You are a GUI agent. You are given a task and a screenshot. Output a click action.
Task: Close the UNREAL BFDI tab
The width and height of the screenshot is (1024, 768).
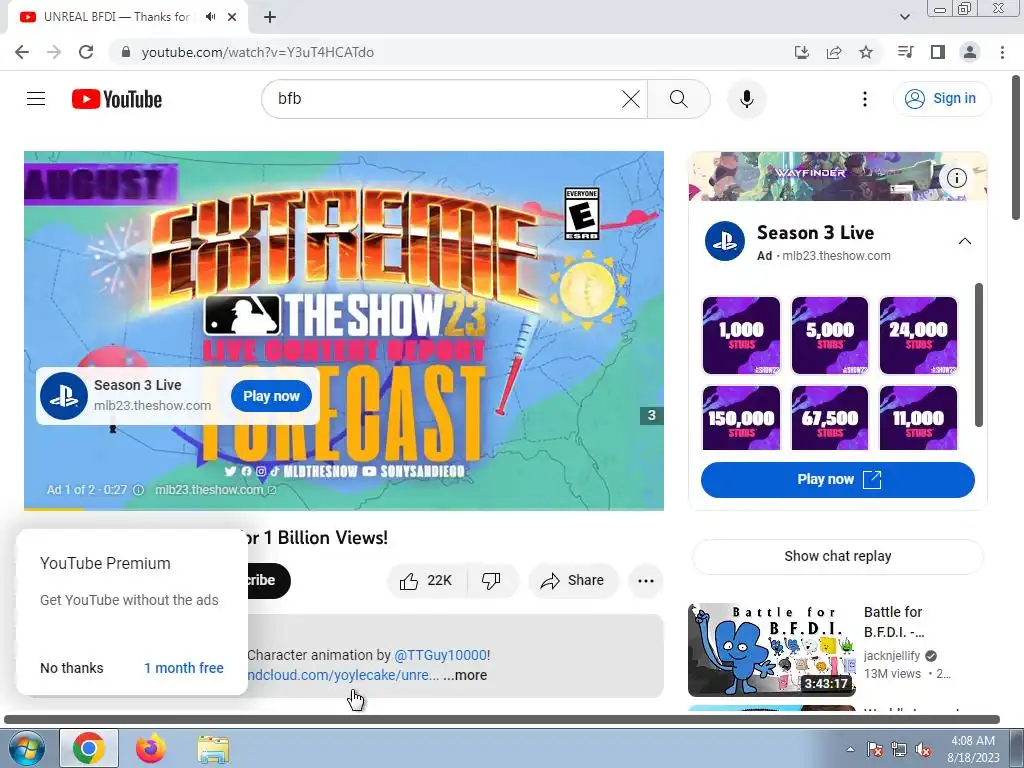pos(232,17)
